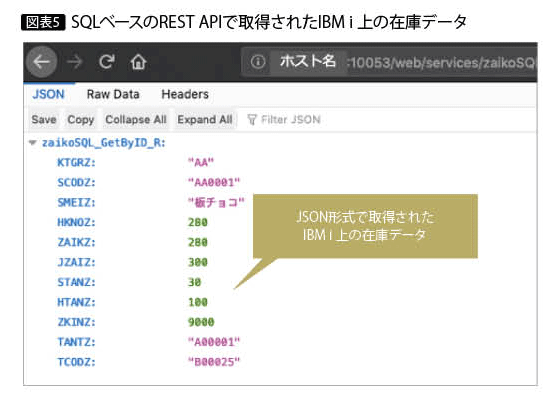The image size is (557, 399).
Task: Select the "AA" value
Action: tap(201, 163)
